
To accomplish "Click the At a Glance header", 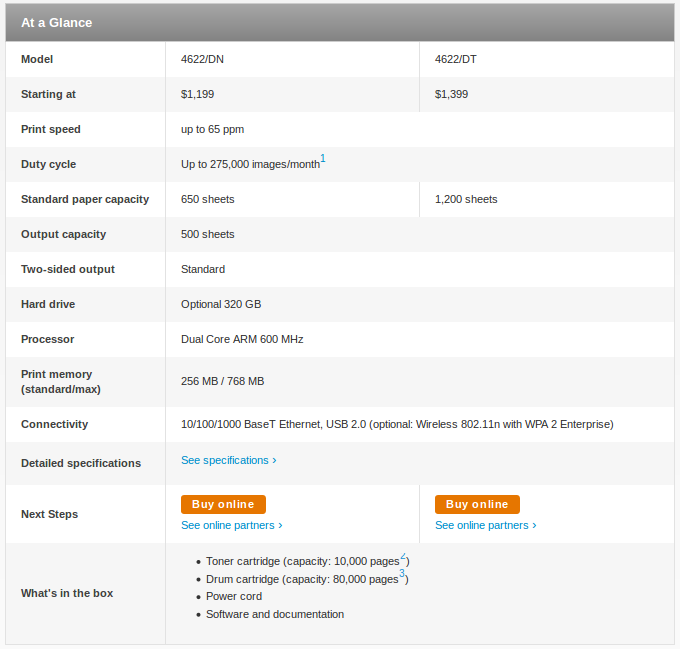I will 57,22.
